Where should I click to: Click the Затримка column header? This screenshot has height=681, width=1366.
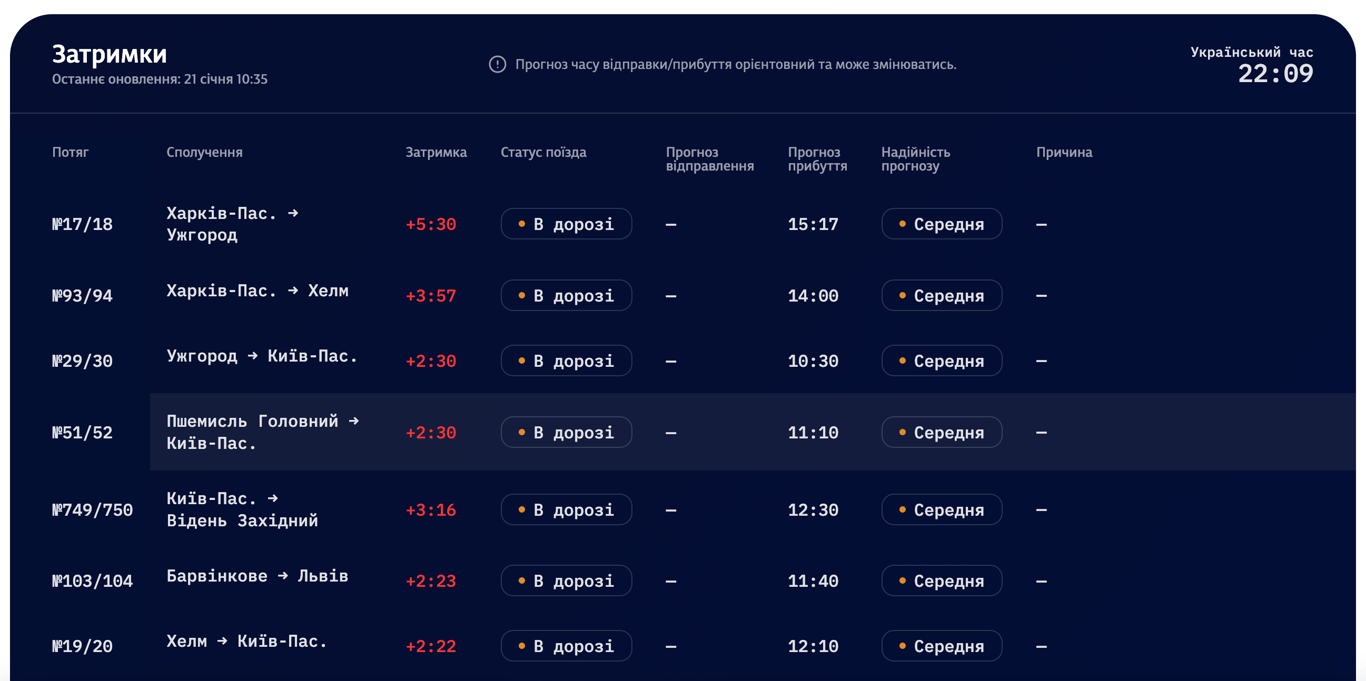tap(436, 152)
